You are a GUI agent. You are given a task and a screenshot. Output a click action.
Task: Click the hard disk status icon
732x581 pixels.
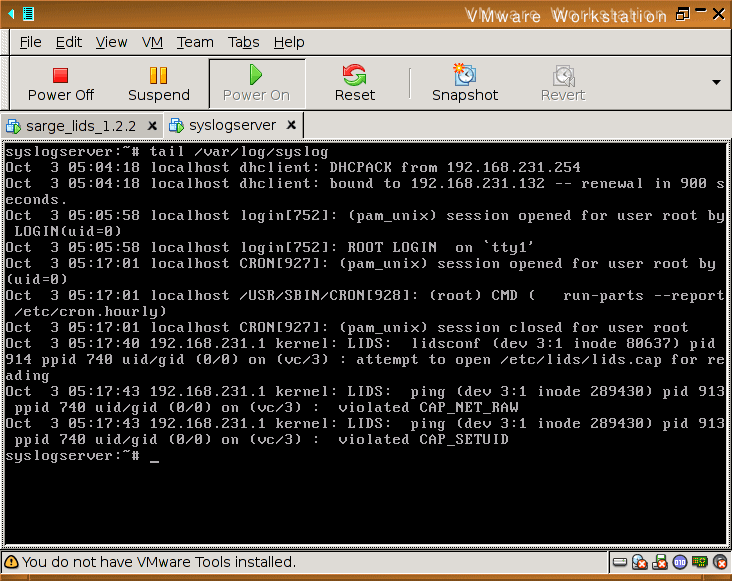pos(619,562)
